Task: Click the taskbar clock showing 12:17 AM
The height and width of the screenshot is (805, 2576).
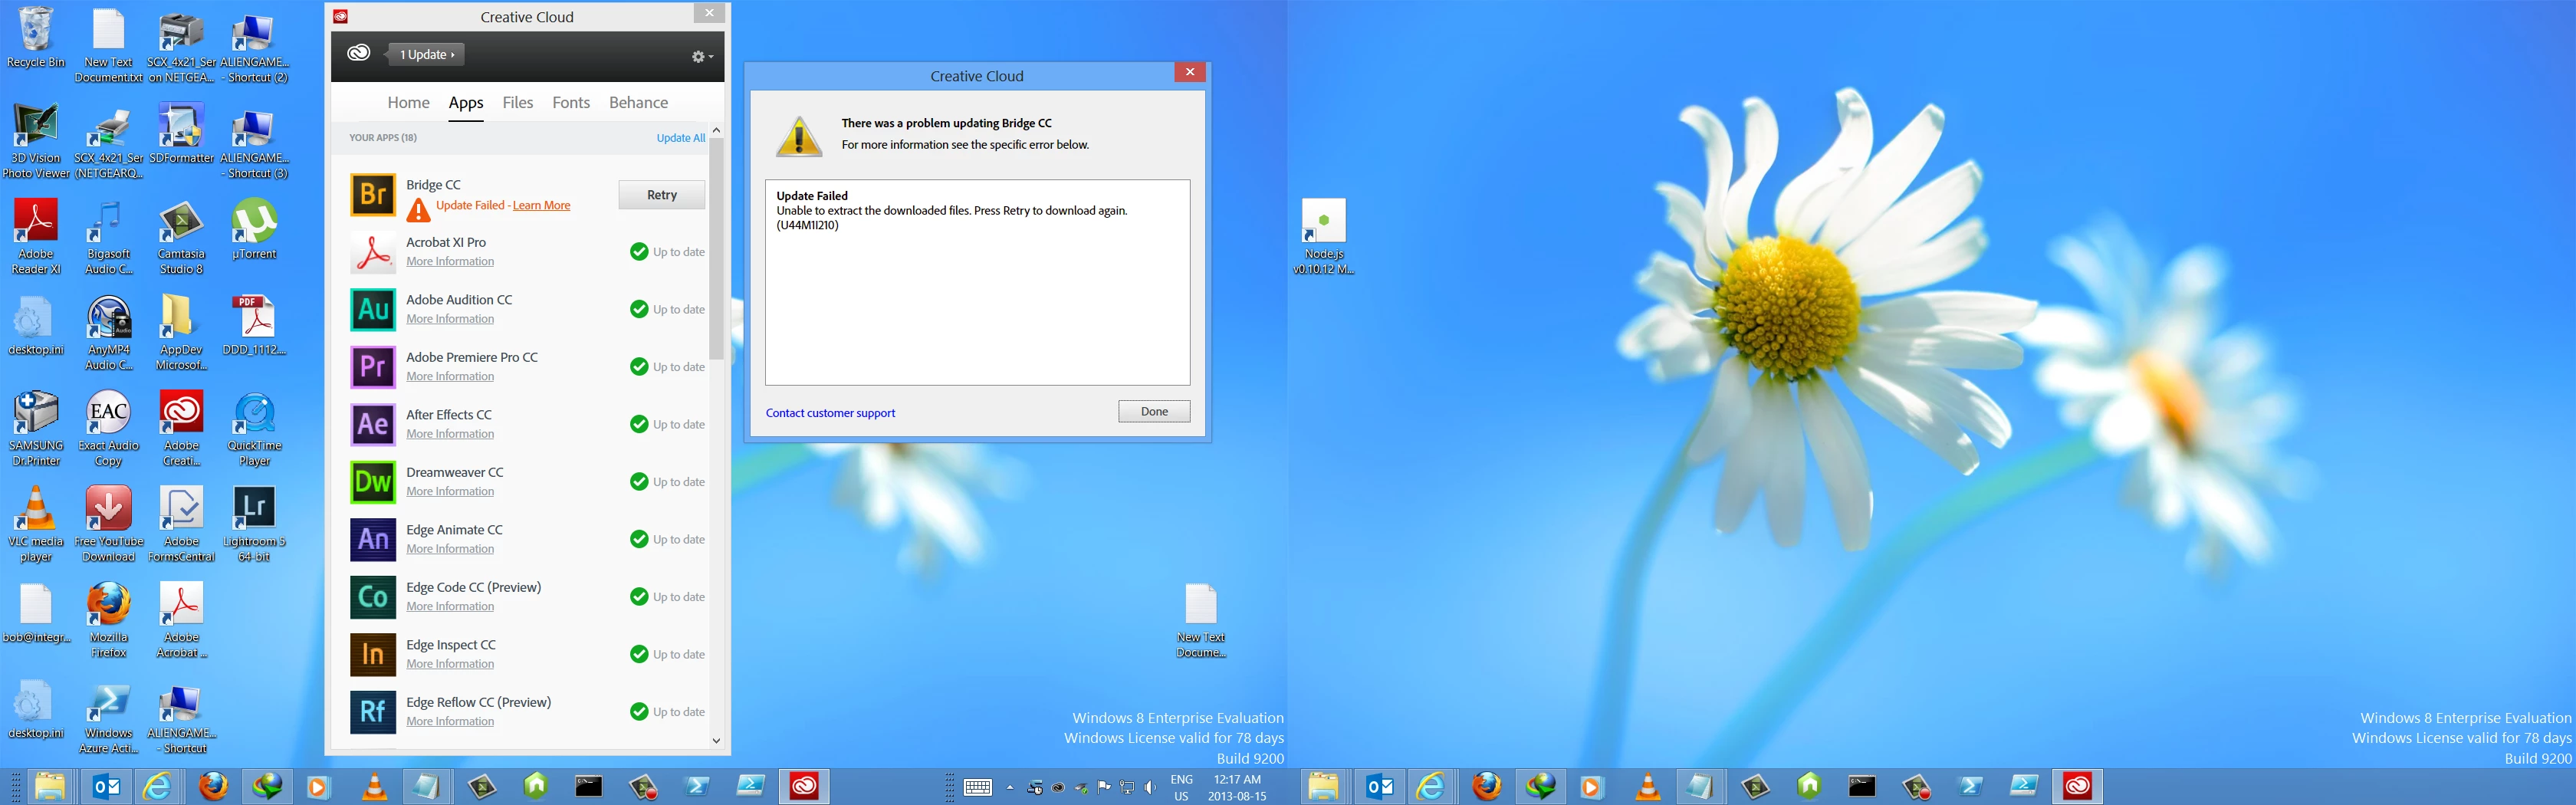Action: (x=1237, y=787)
